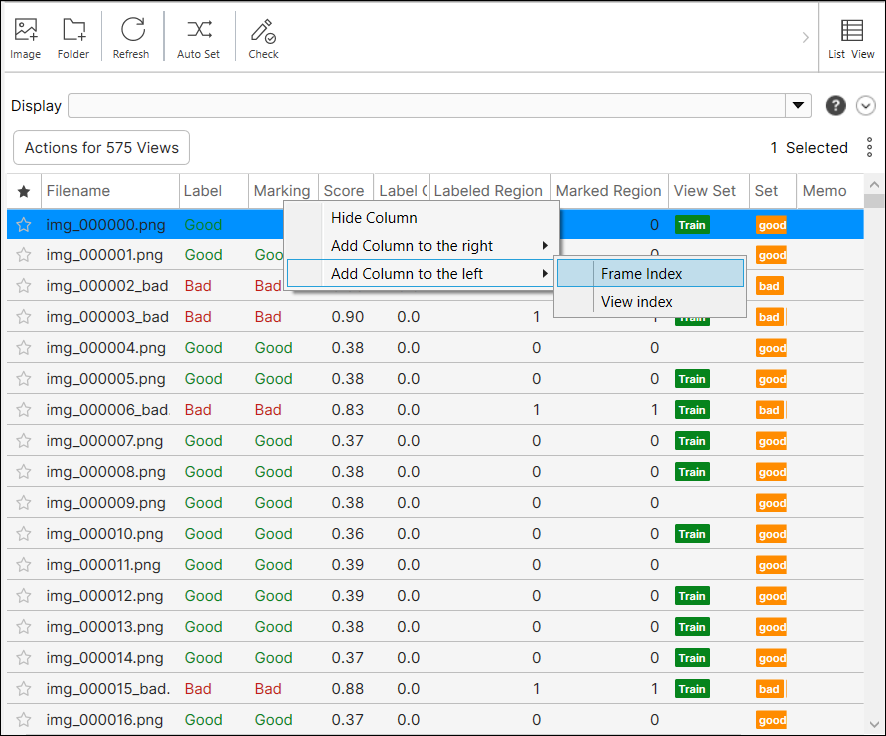The width and height of the screenshot is (886, 736).
Task: Expand the toolbar overflow chevron
Action: pos(806,38)
